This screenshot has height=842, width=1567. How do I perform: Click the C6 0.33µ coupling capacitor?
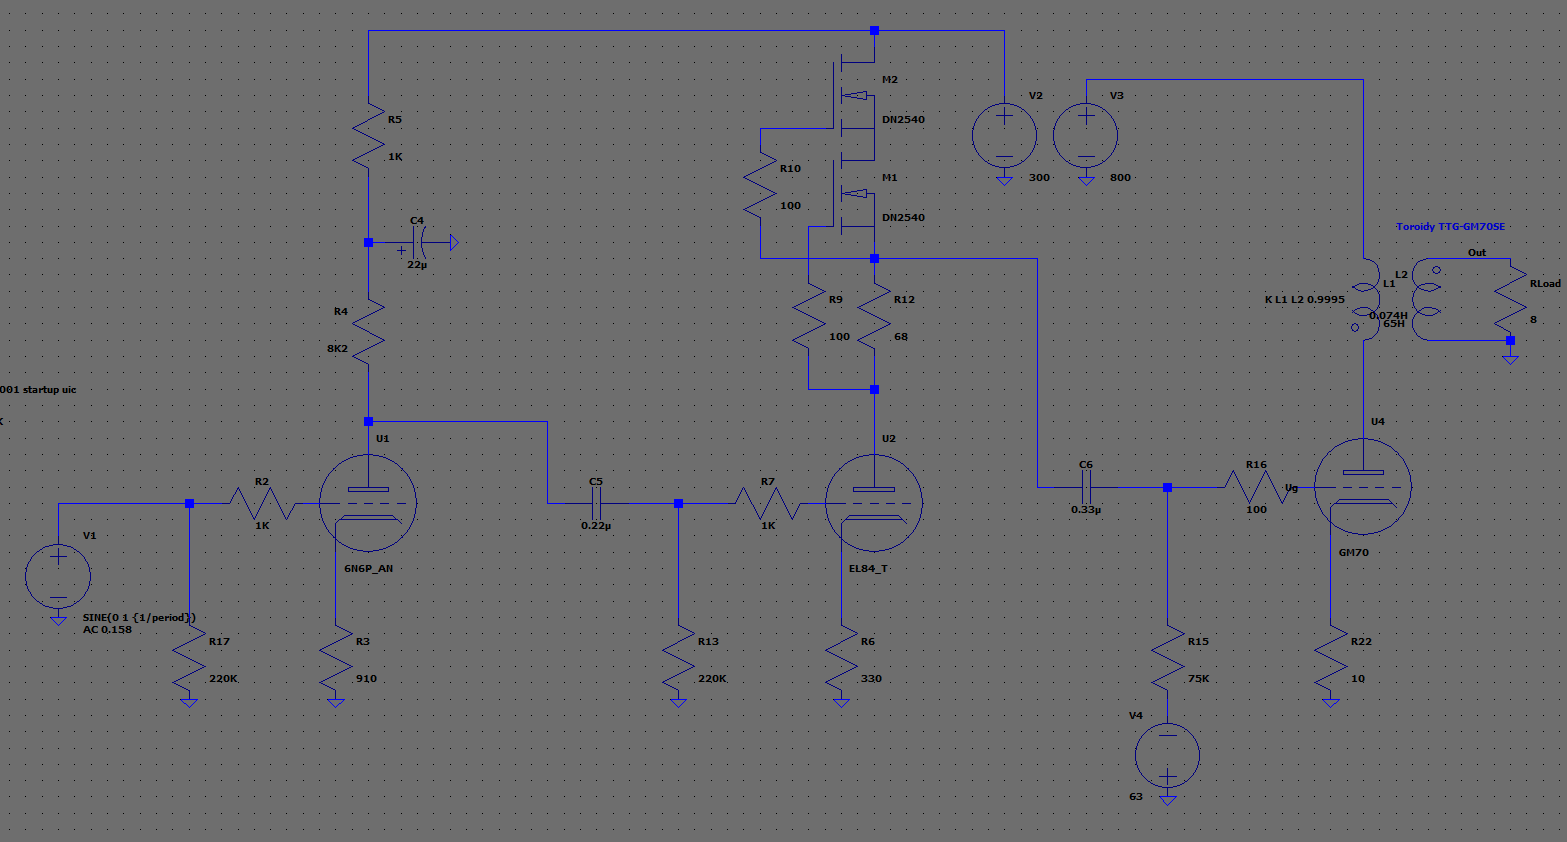[1086, 487]
